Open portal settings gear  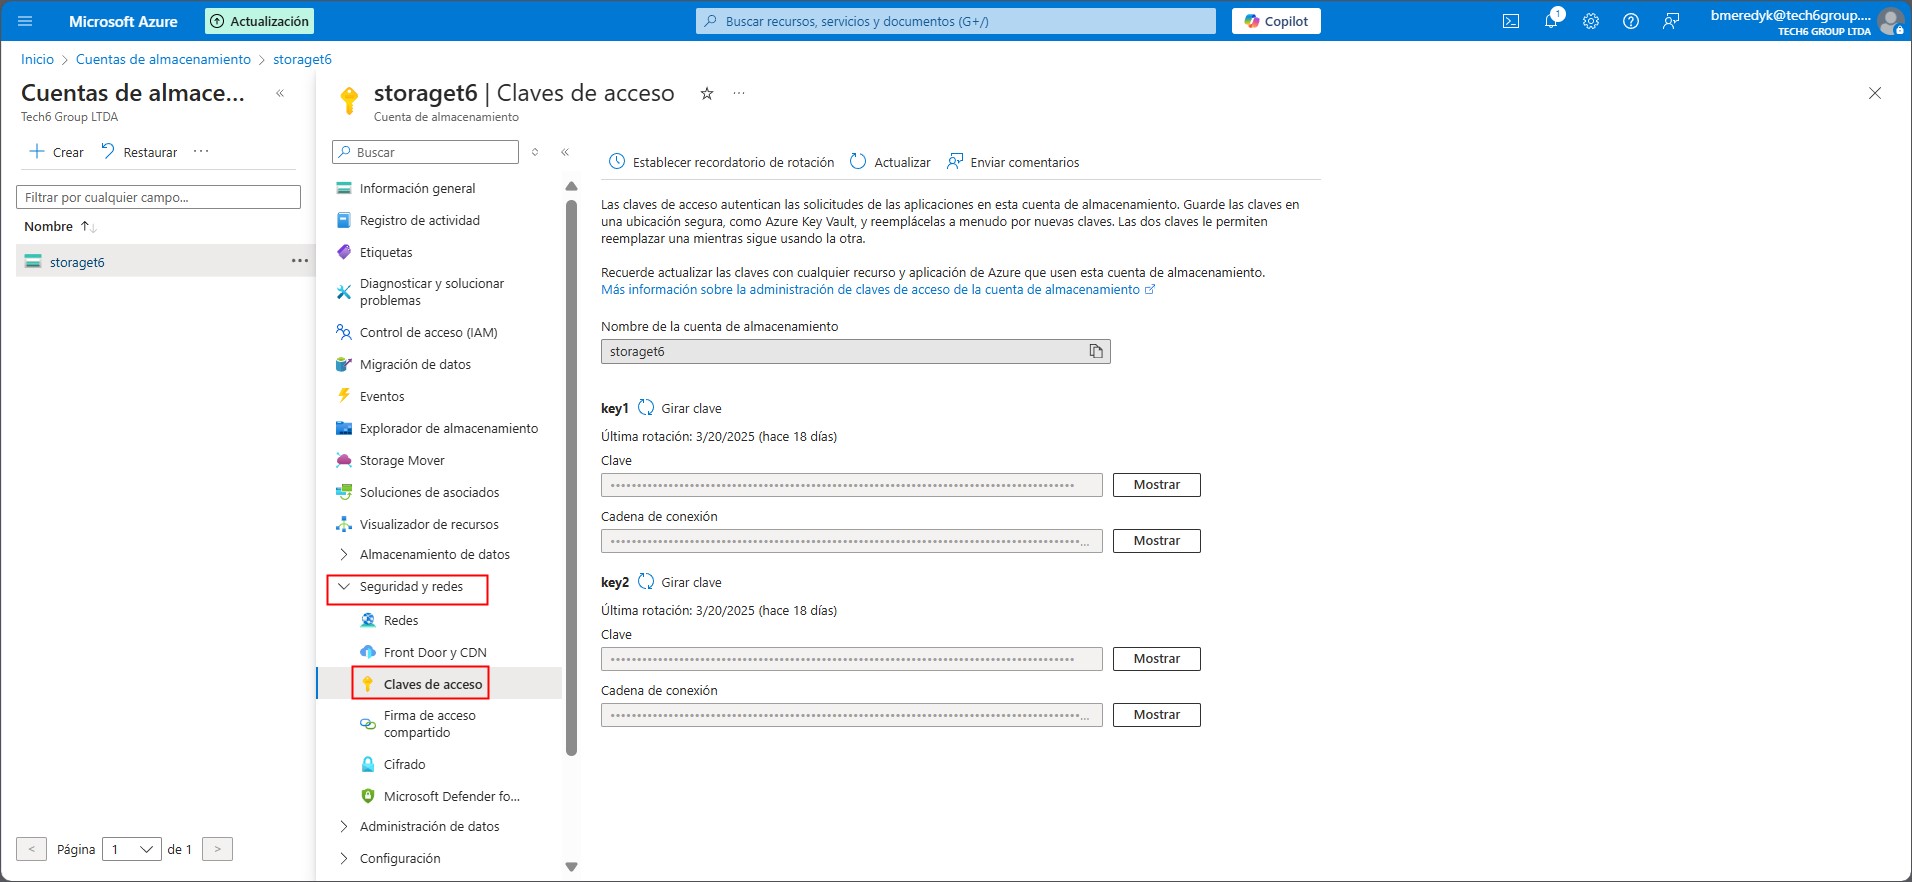pyautogui.click(x=1591, y=21)
